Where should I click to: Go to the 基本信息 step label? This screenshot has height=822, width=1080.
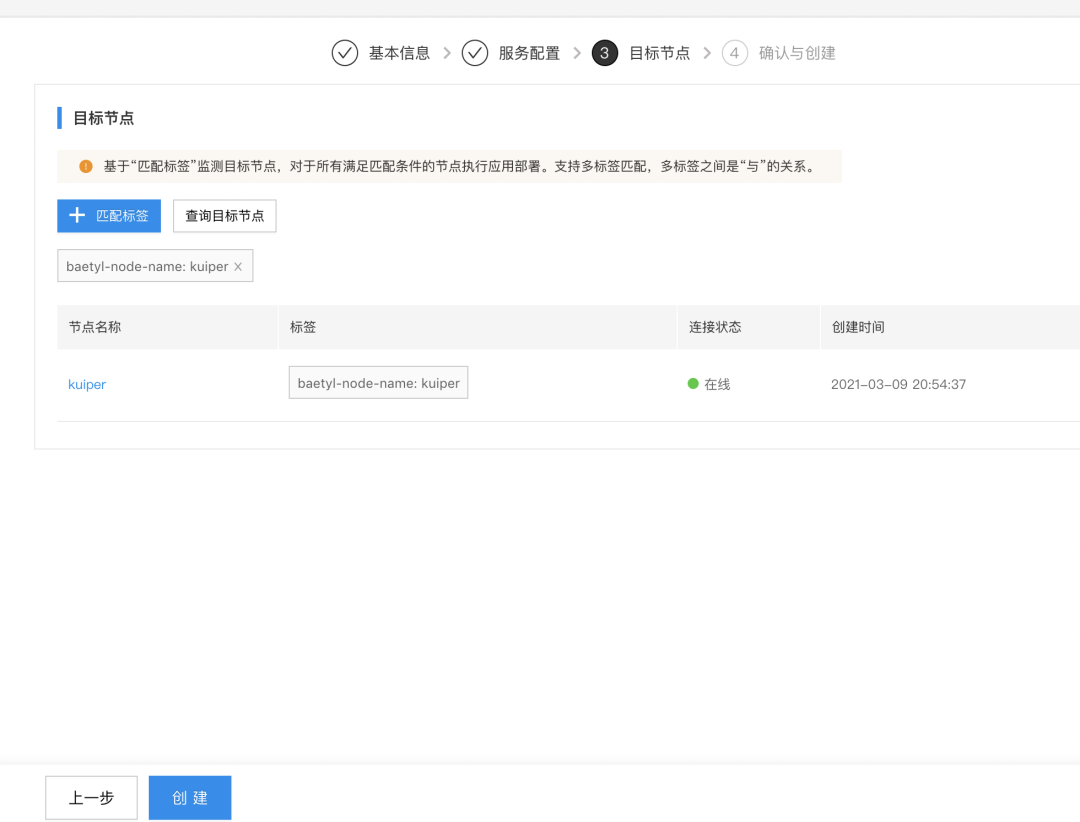coord(399,53)
